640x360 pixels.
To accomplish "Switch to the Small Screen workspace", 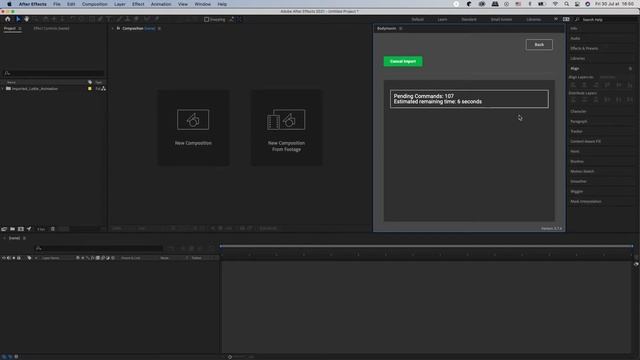I will [501, 19].
